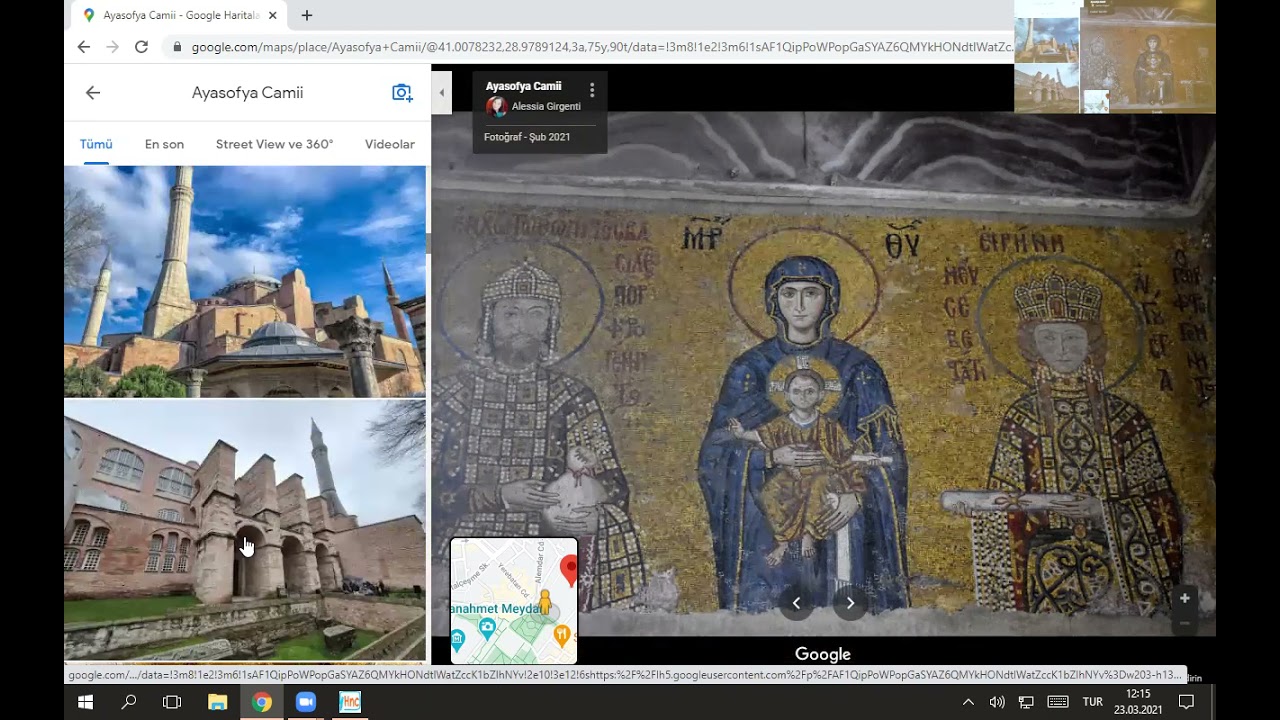Go back using the browser back arrow
This screenshot has width=1280, height=720.
tap(83, 47)
